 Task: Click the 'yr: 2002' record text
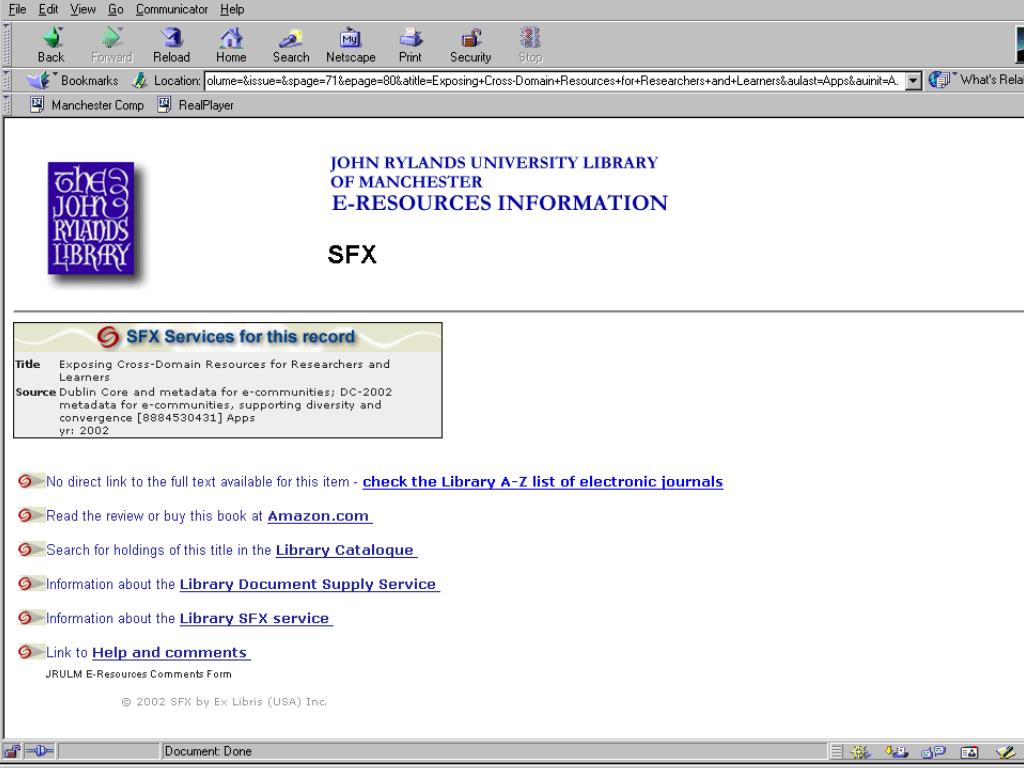click(84, 430)
